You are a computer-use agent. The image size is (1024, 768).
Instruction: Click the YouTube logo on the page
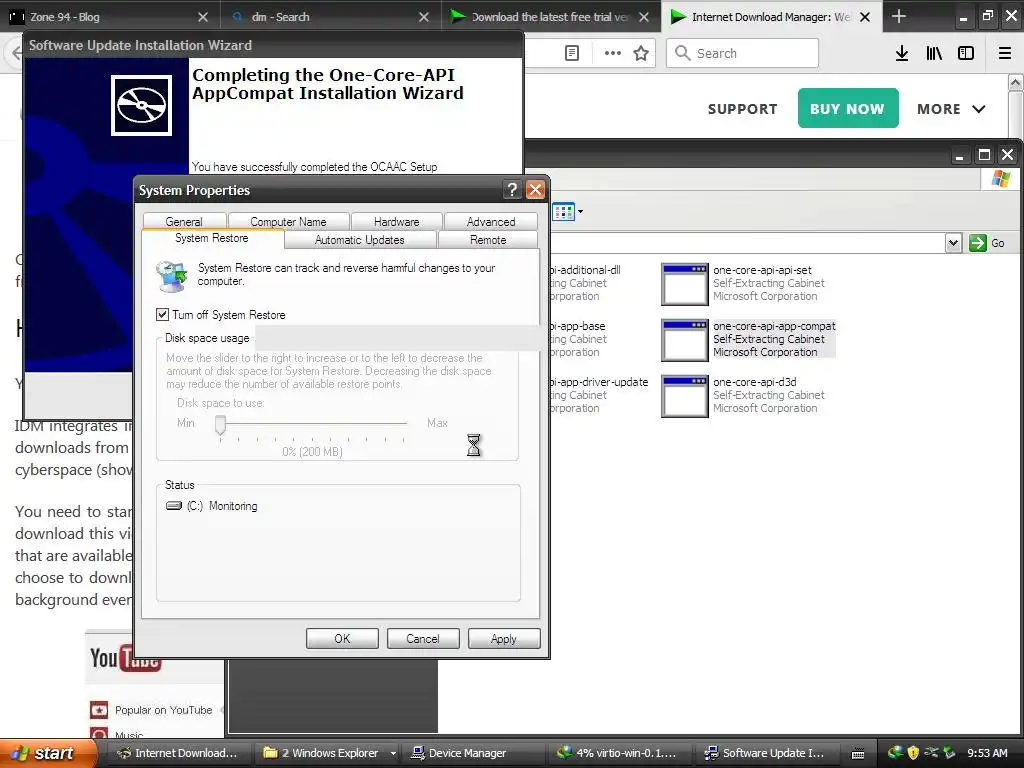pos(125,658)
